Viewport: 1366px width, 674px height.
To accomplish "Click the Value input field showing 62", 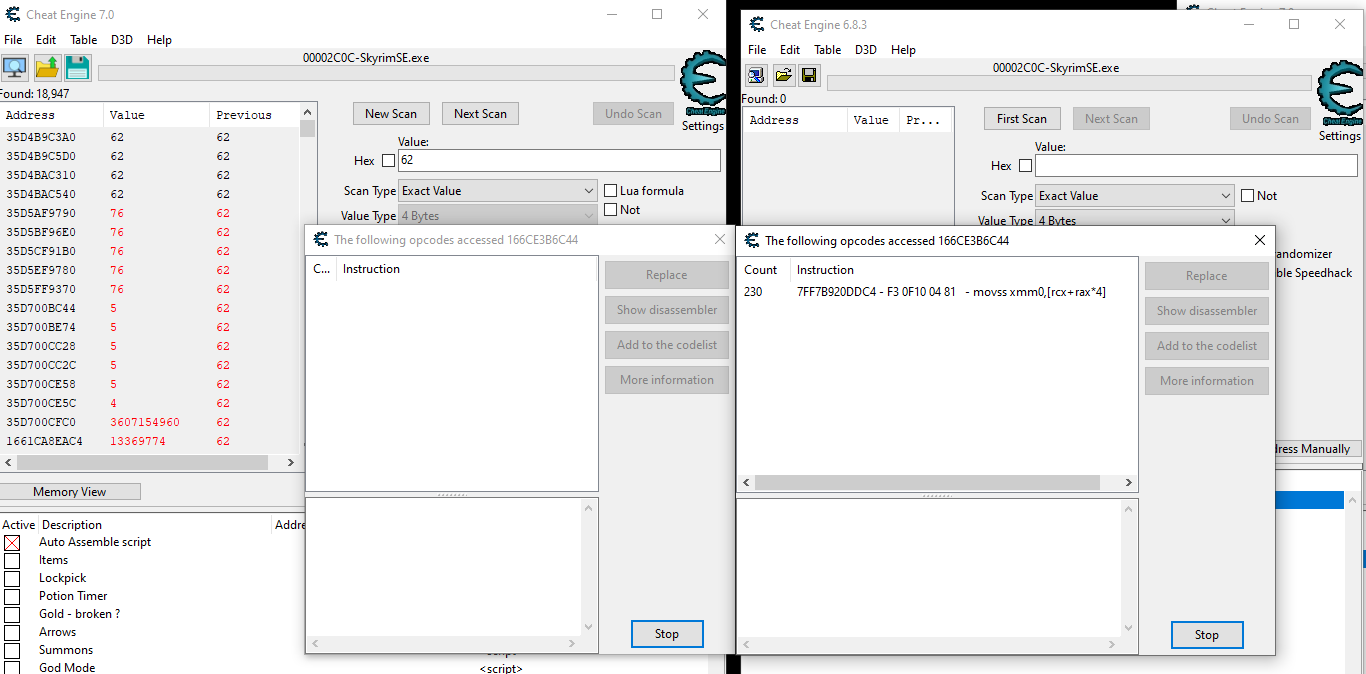I will click(558, 160).
